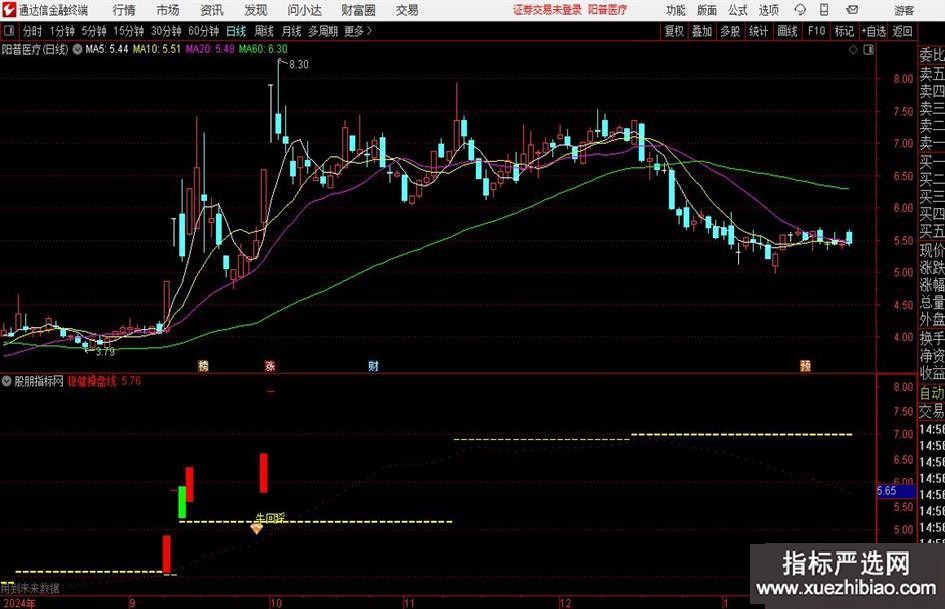Click the 通达信 red logo icon
This screenshot has width=945, height=609.
click(8, 10)
